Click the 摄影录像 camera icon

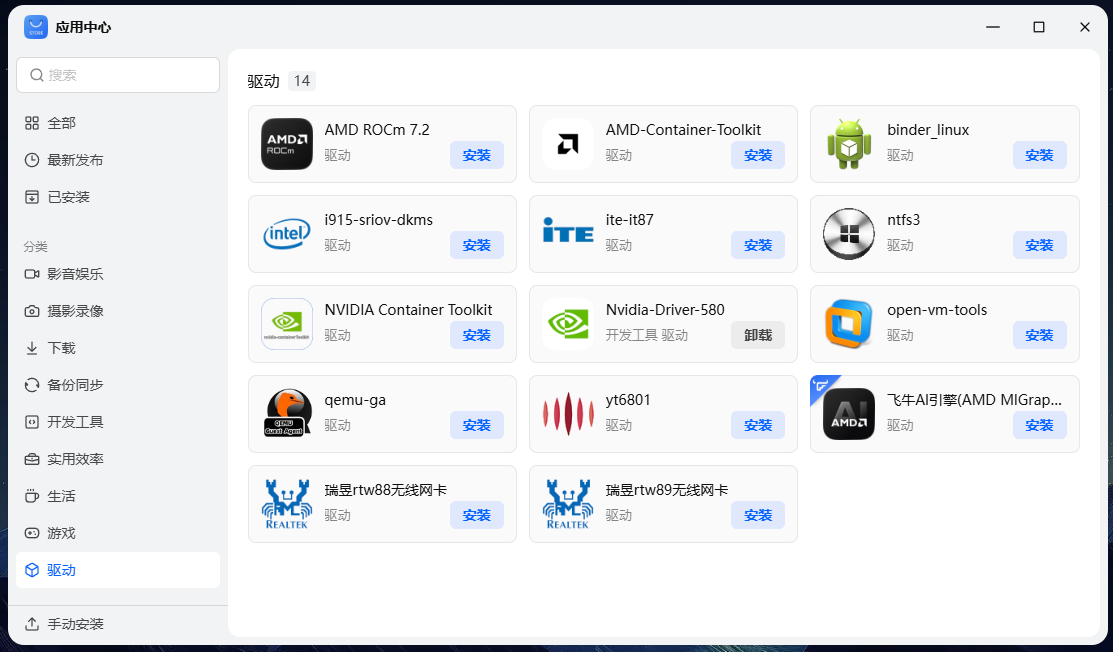click(x=32, y=311)
